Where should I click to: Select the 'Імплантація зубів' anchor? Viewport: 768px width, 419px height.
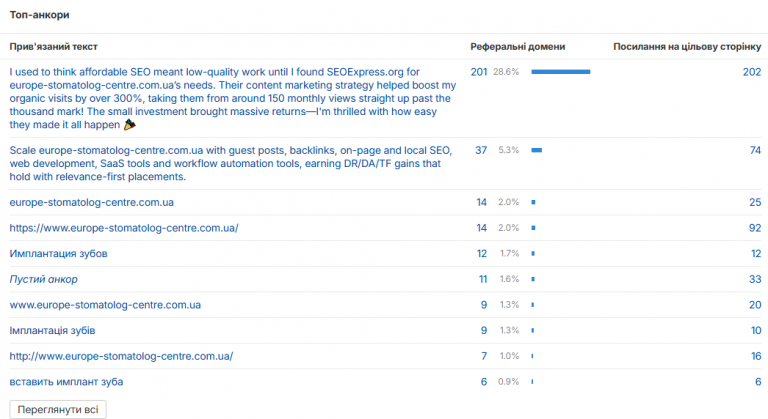tap(52, 330)
